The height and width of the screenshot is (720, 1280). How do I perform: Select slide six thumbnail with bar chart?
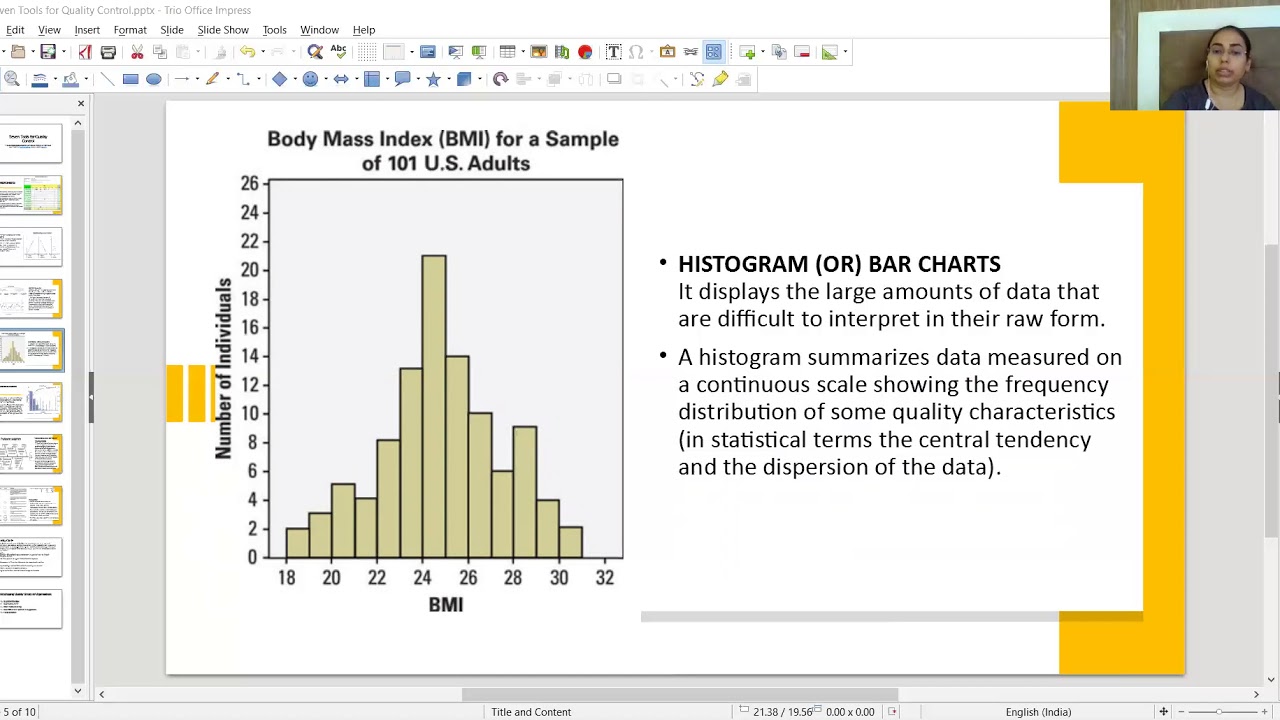tap(31, 402)
